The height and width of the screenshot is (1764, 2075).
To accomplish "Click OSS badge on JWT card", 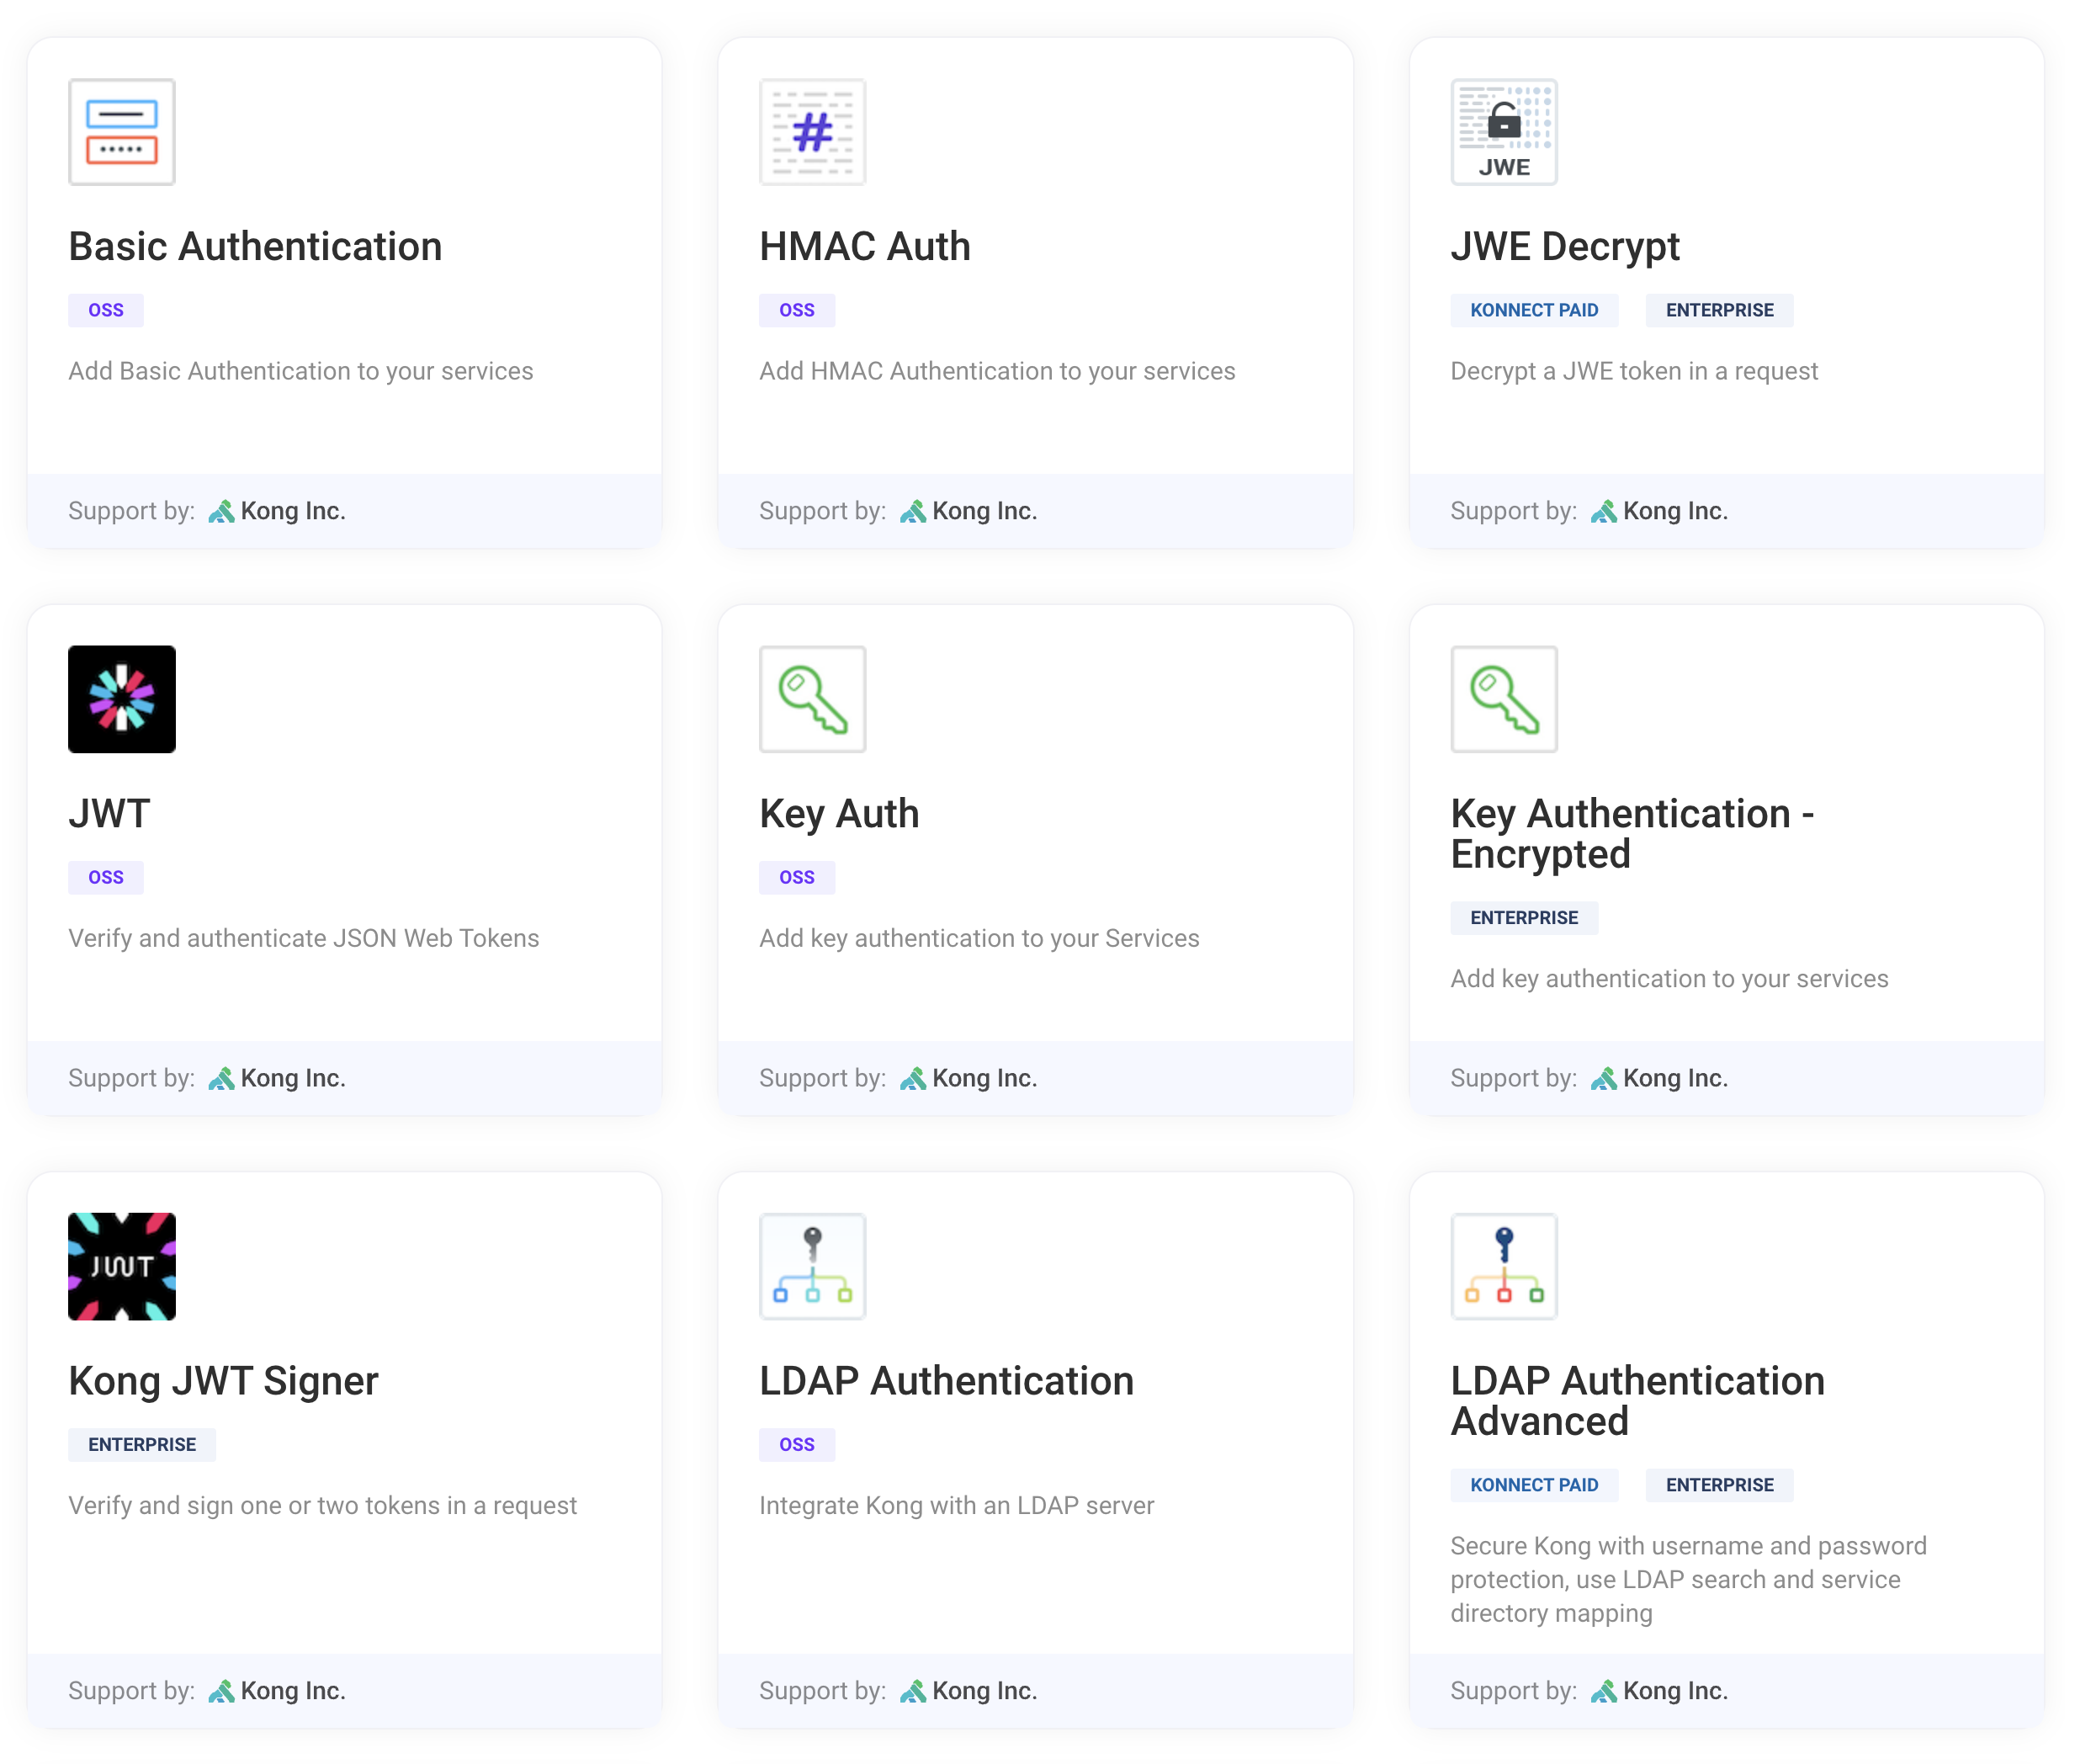I will pyautogui.click(x=106, y=877).
